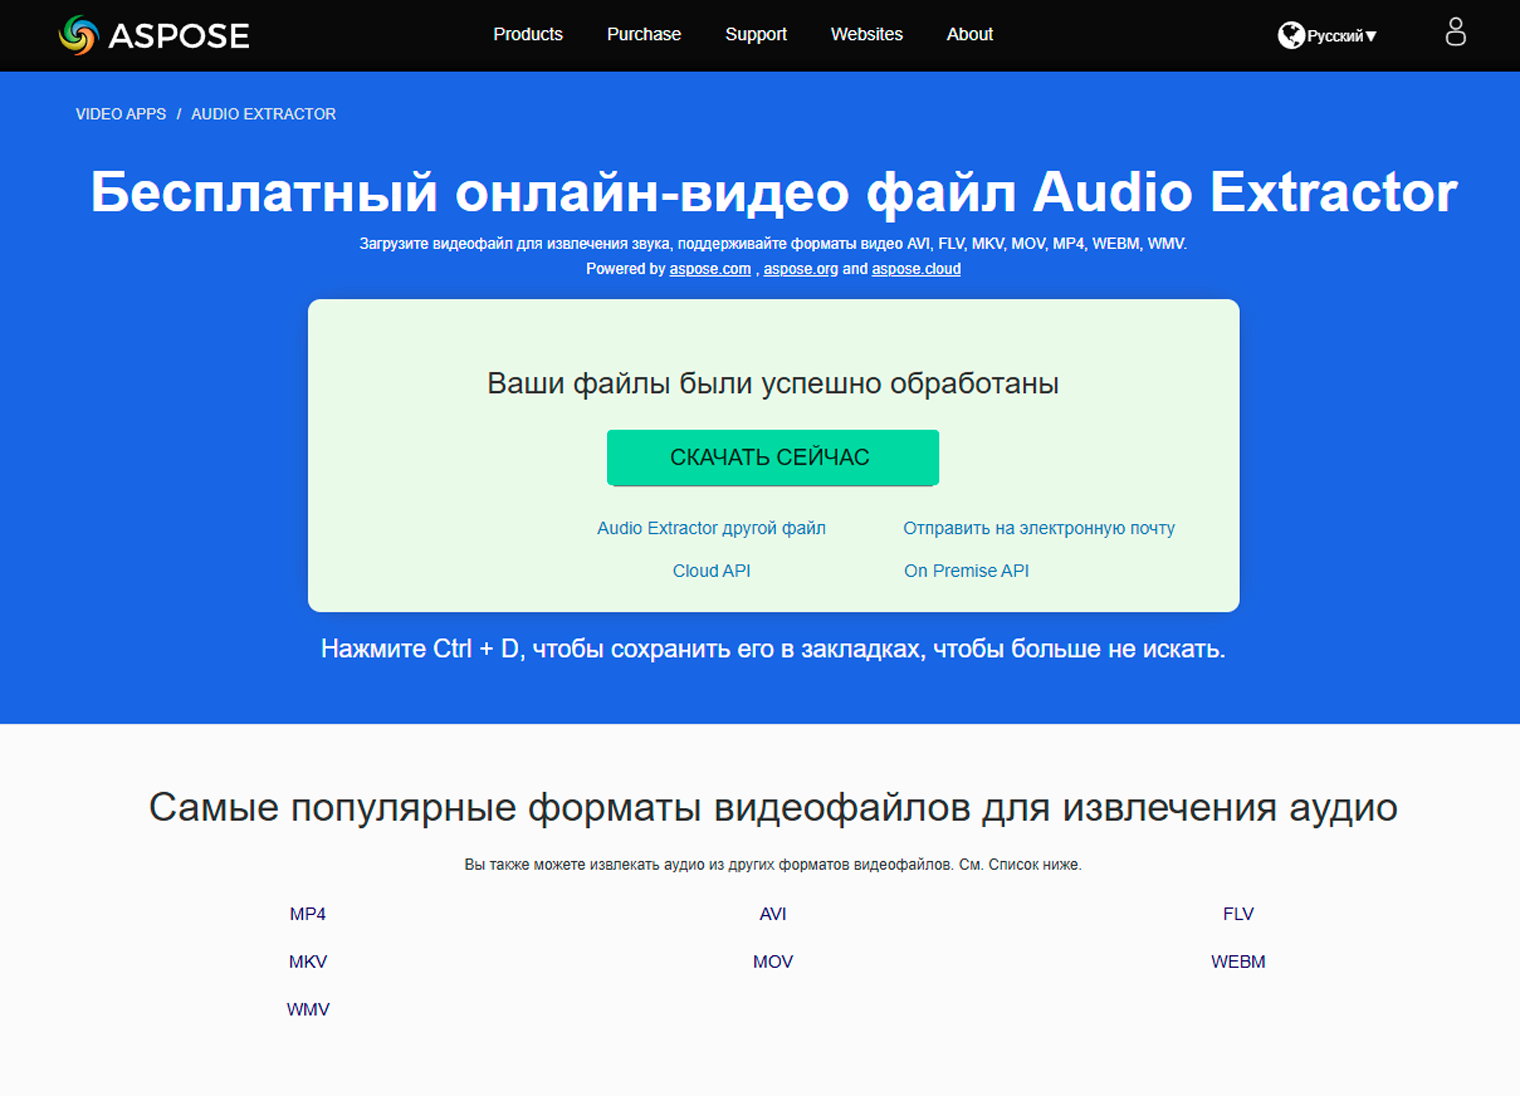Screen dimensions: 1520x1096
Task: Click the globe language icon
Action: [x=1291, y=35]
